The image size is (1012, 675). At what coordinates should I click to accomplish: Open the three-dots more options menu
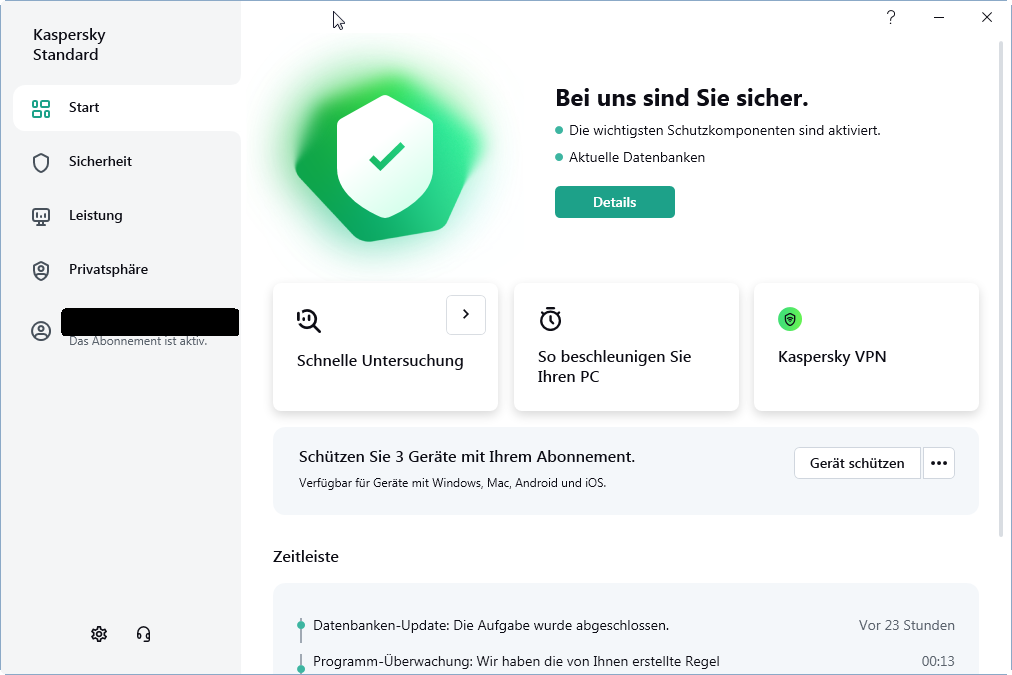point(938,463)
